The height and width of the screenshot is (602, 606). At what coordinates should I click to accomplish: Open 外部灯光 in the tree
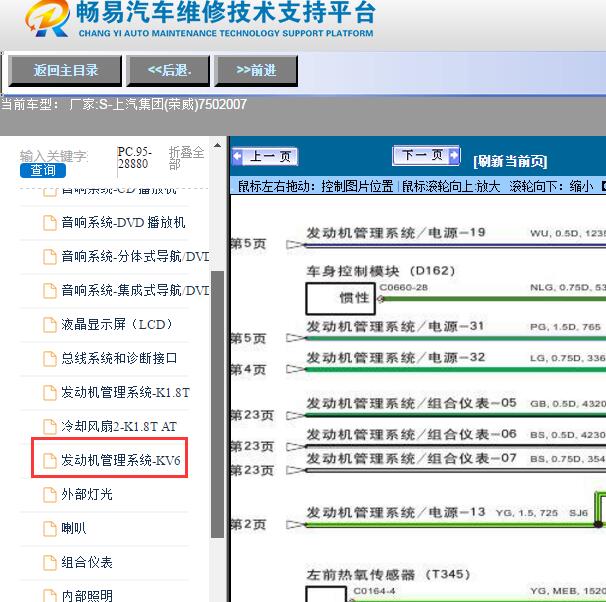click(87, 494)
